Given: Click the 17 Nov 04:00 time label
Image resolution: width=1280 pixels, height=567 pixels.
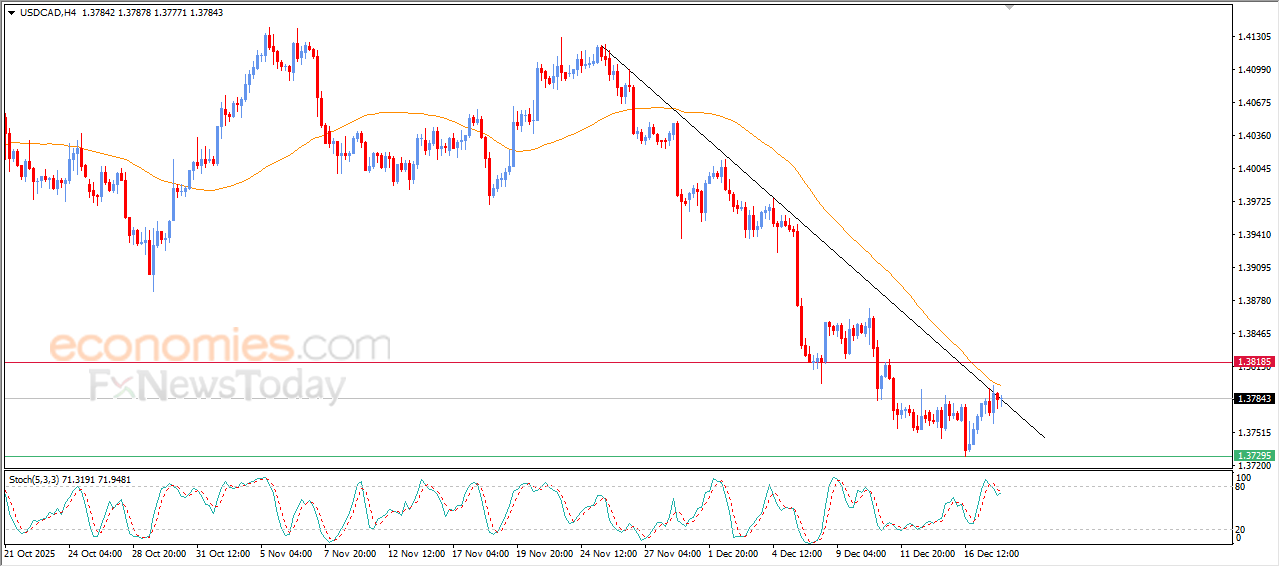Looking at the screenshot, I should (481, 552).
